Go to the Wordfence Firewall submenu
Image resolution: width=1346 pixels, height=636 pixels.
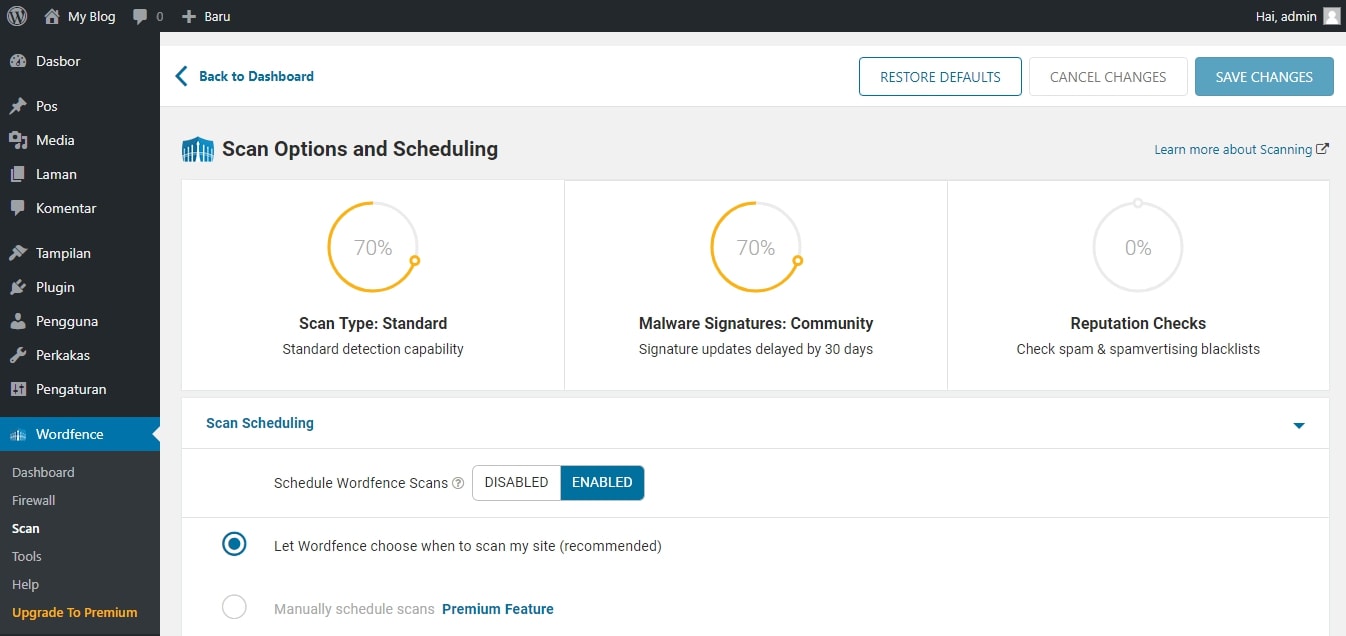click(34, 500)
